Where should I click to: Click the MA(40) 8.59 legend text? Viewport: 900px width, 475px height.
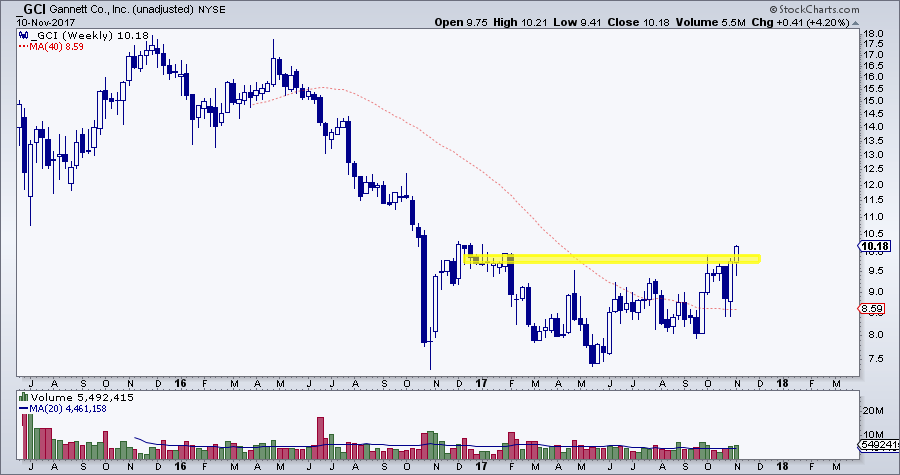pos(57,46)
